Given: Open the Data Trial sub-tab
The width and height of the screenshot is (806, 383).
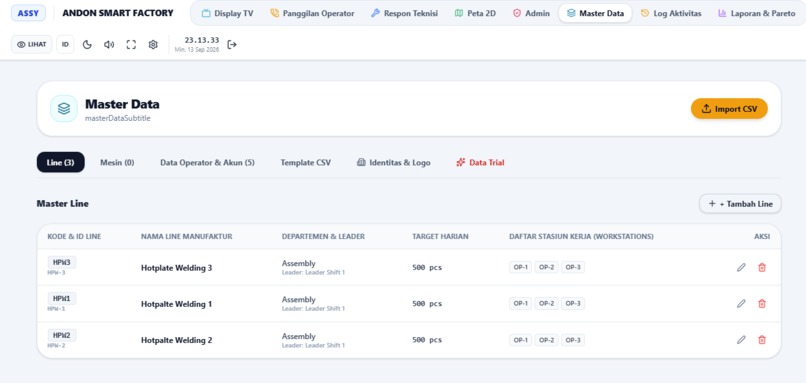Looking at the screenshot, I should [480, 162].
